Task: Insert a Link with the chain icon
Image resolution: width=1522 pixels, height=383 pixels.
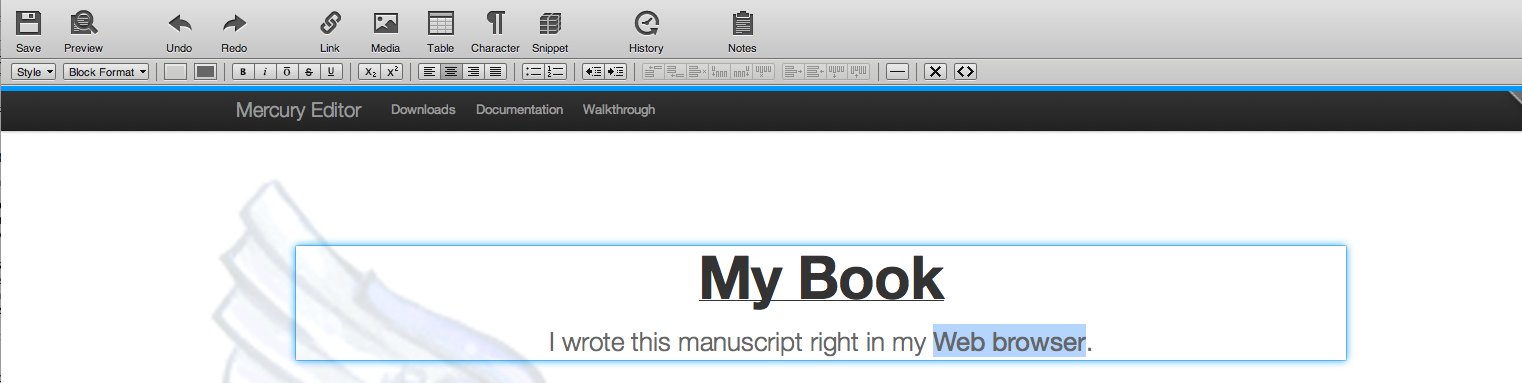Action: click(x=330, y=23)
